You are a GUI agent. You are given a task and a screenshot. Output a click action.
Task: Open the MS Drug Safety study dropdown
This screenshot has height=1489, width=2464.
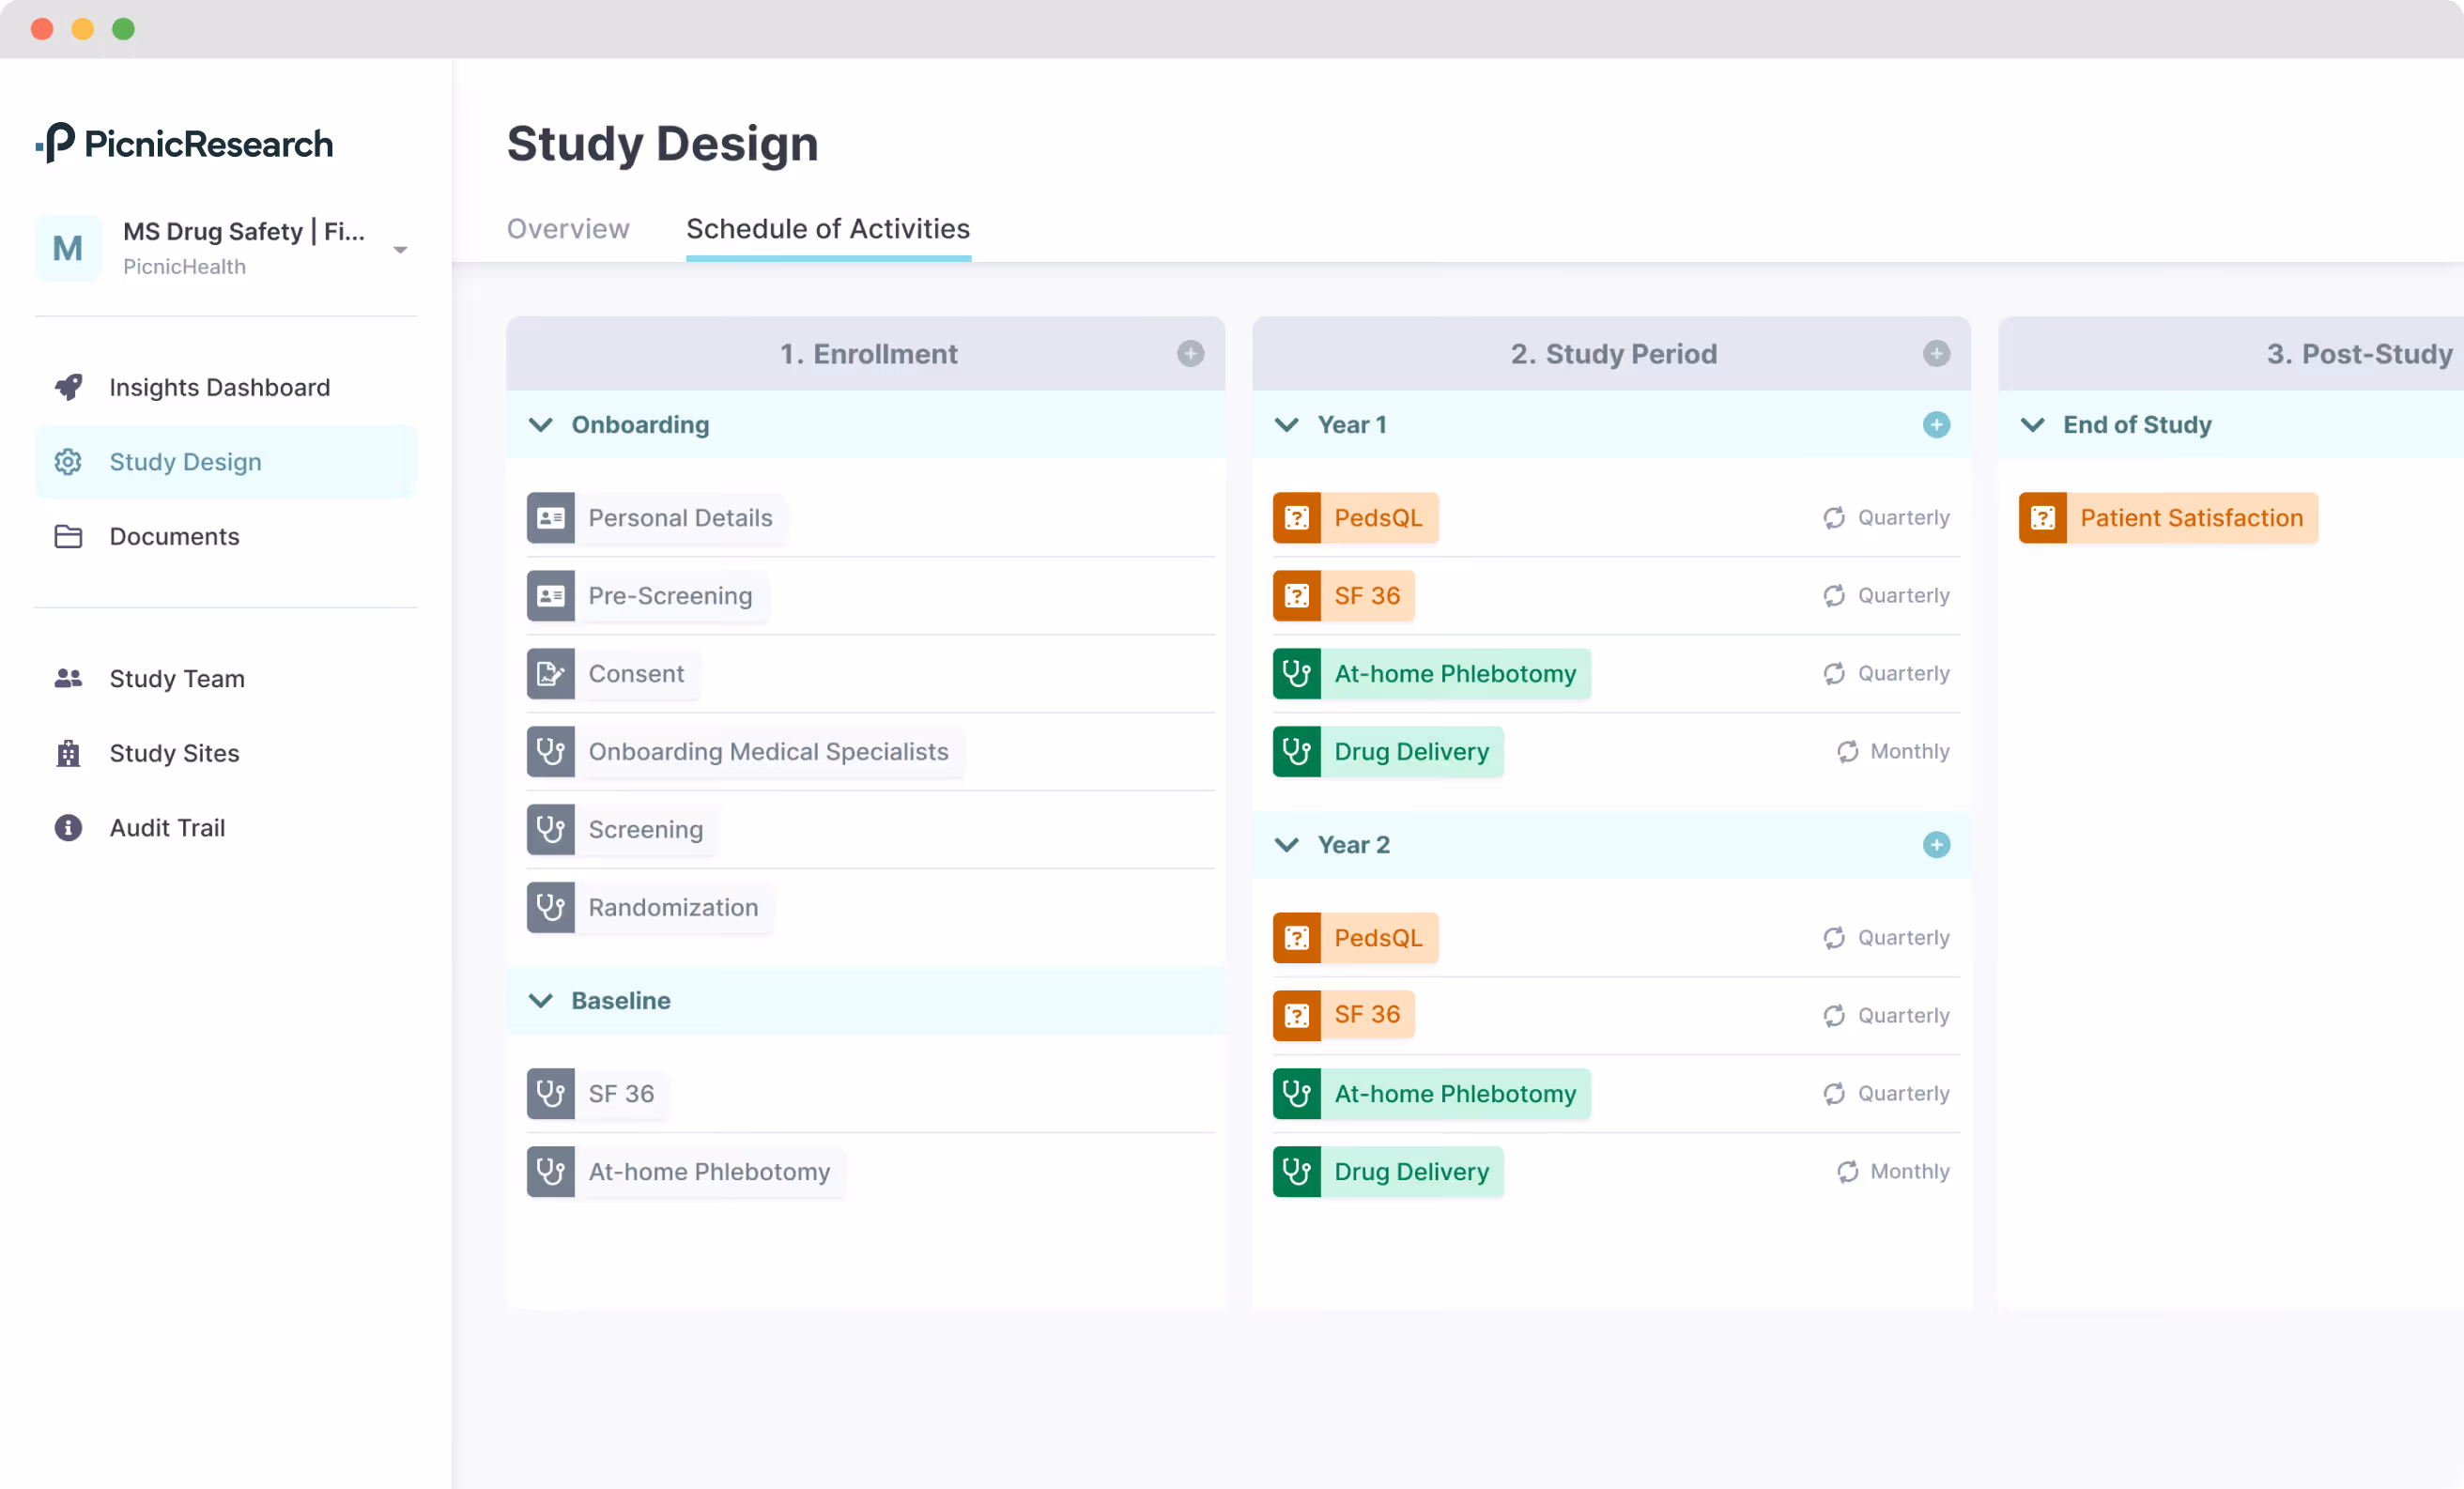pyautogui.click(x=400, y=249)
